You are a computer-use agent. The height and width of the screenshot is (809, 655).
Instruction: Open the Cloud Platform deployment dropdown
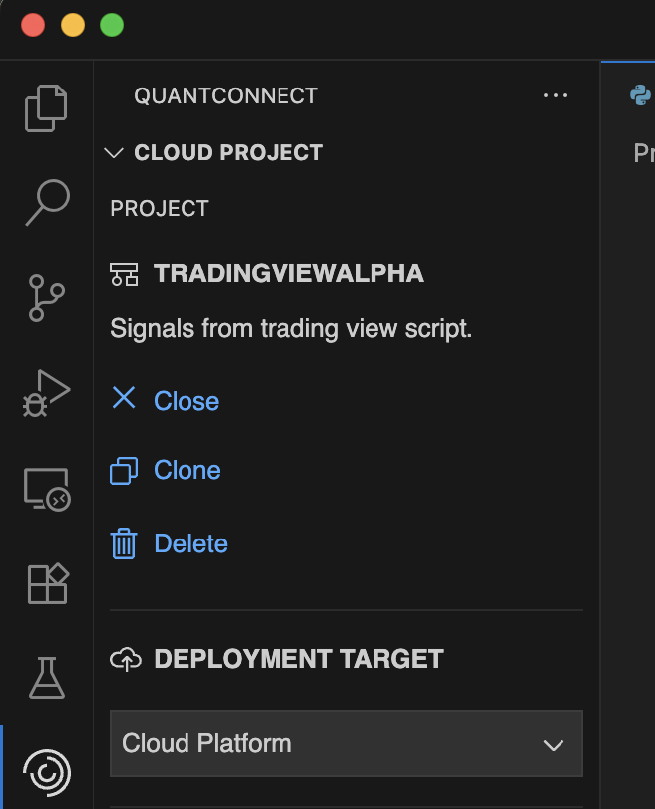(346, 744)
